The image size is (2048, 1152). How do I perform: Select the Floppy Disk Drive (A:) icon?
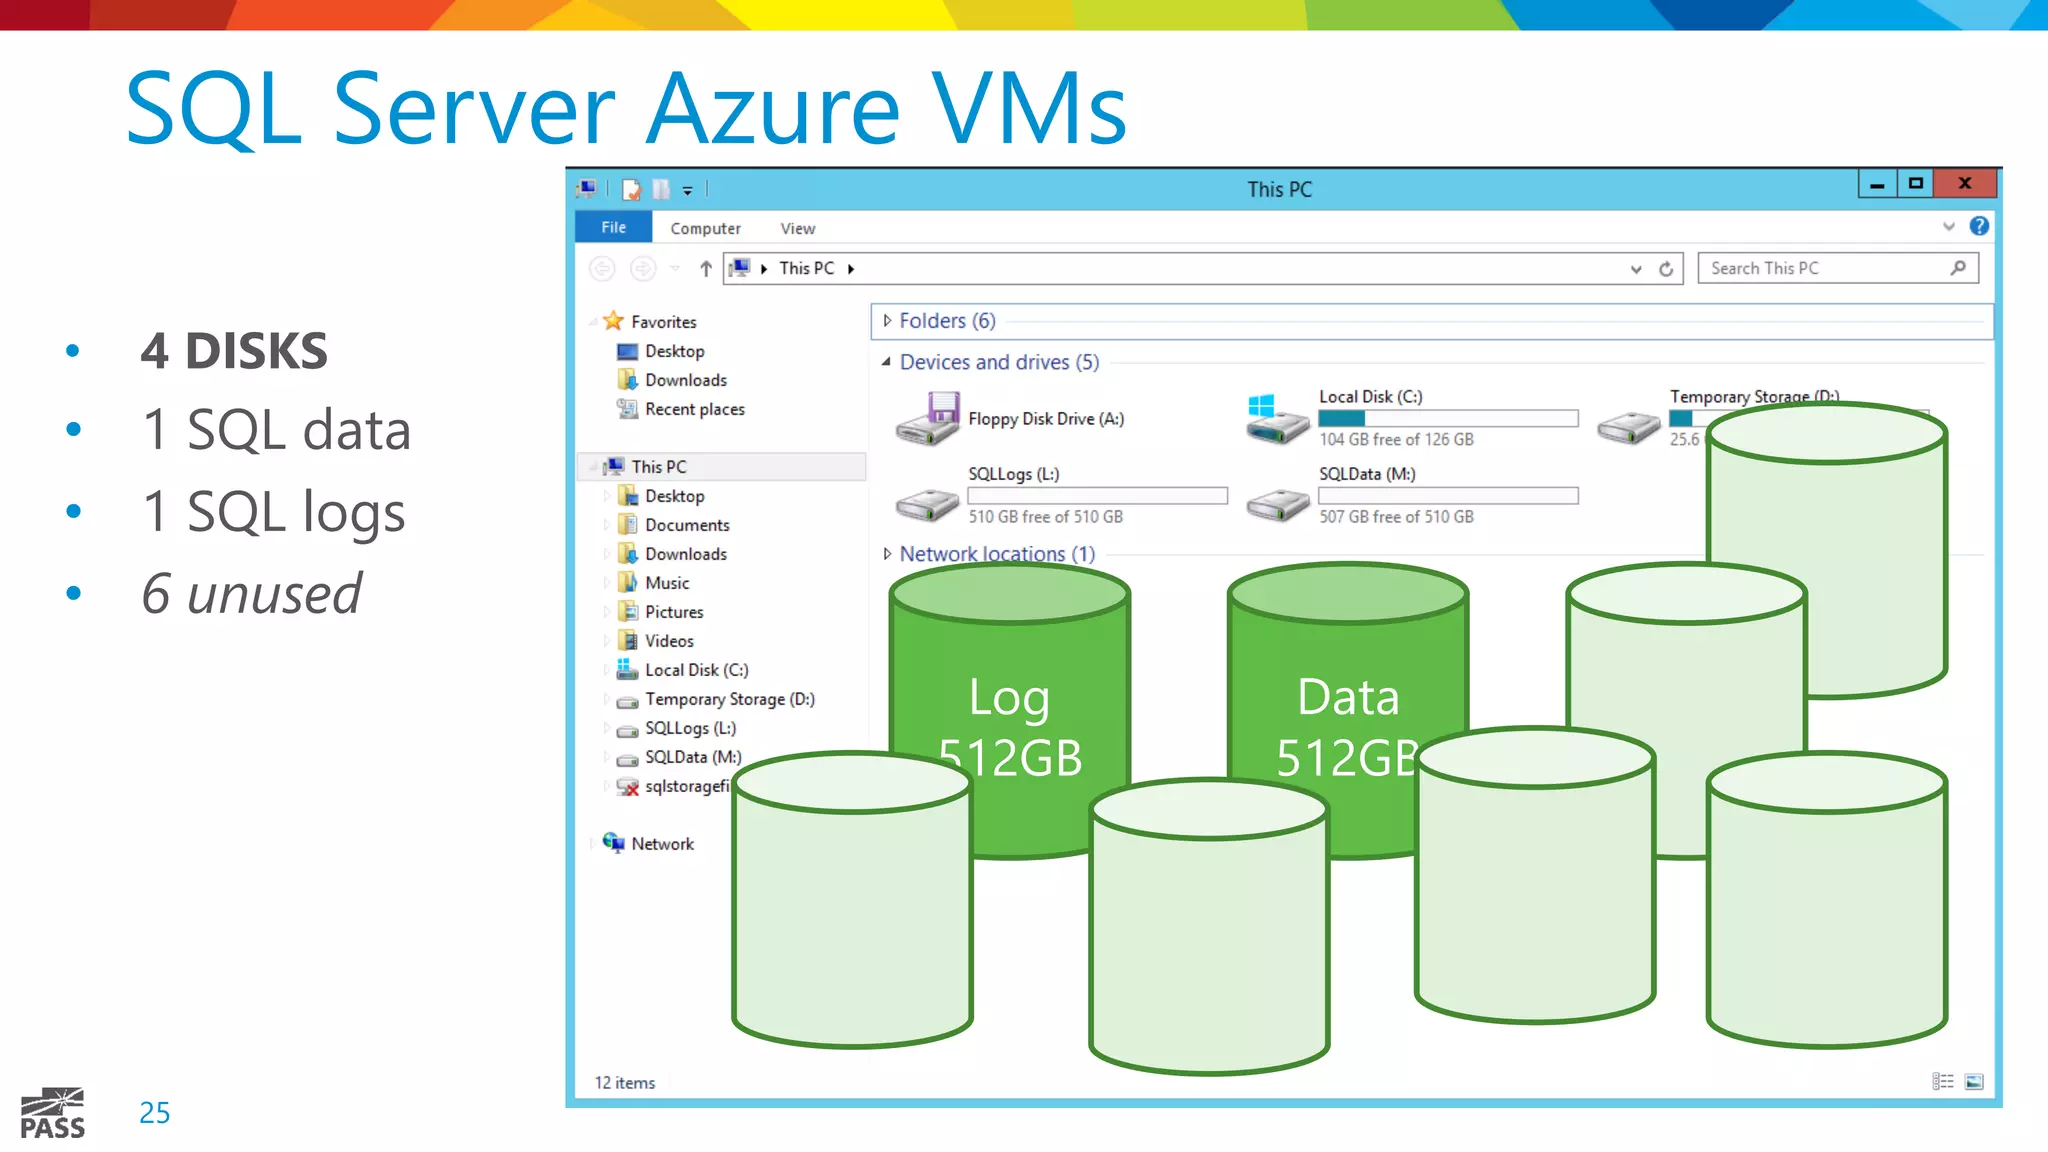click(x=928, y=418)
